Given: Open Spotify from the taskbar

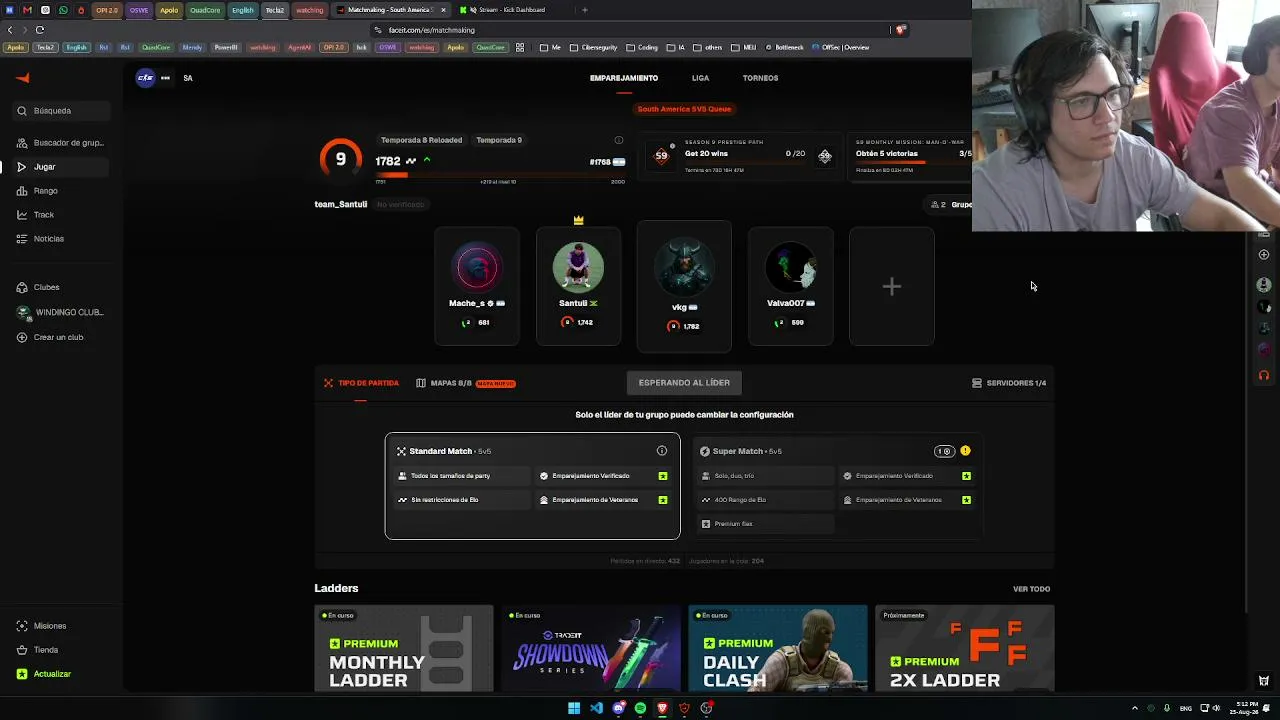Looking at the screenshot, I should (640, 709).
